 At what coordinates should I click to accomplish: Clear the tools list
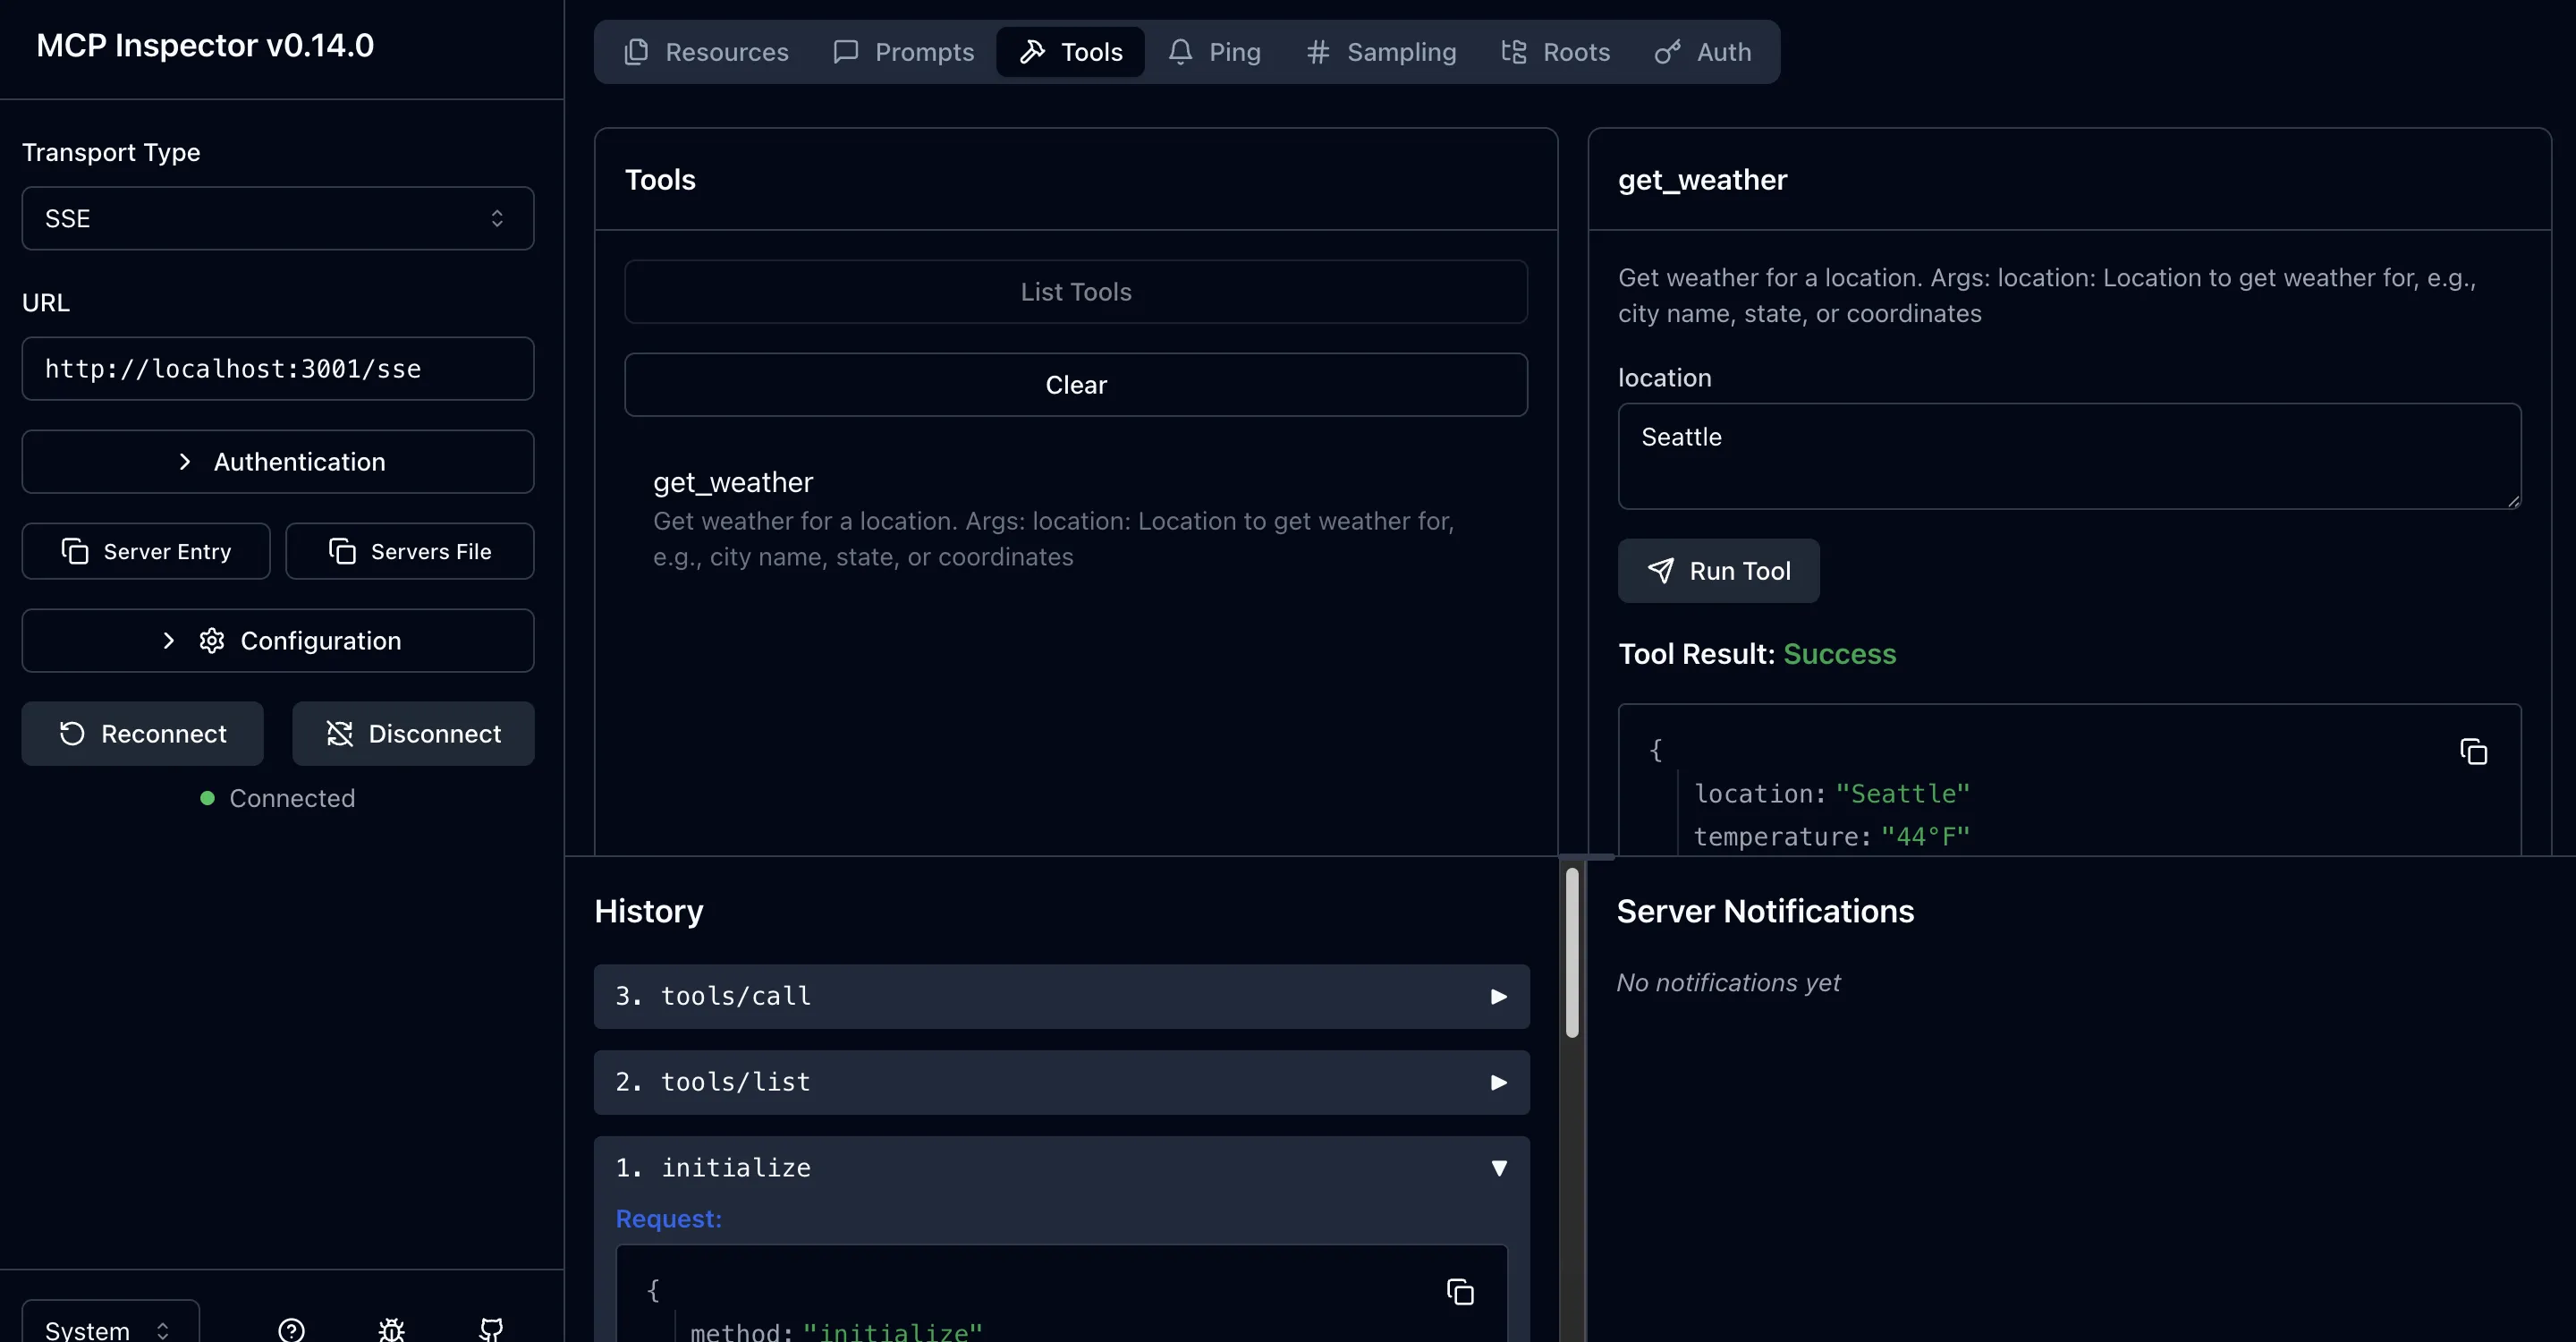pos(1076,385)
